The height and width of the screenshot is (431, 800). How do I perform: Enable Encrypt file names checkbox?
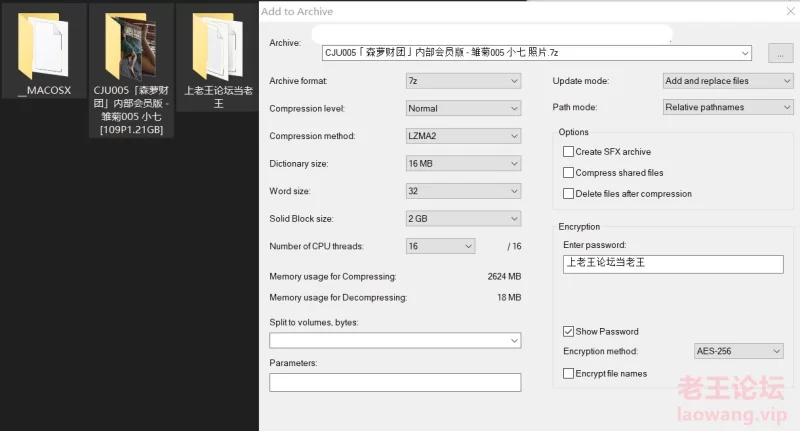569,373
